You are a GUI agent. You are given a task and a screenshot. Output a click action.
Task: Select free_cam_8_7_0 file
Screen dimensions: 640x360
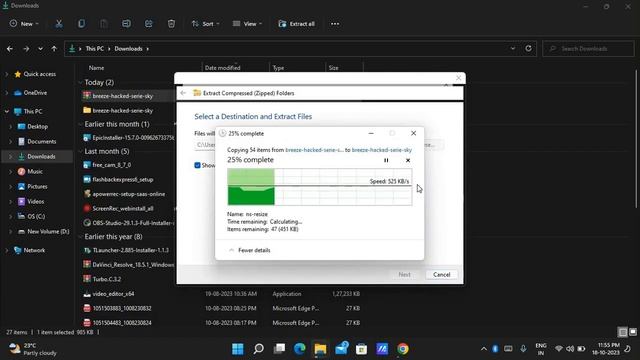point(112,165)
